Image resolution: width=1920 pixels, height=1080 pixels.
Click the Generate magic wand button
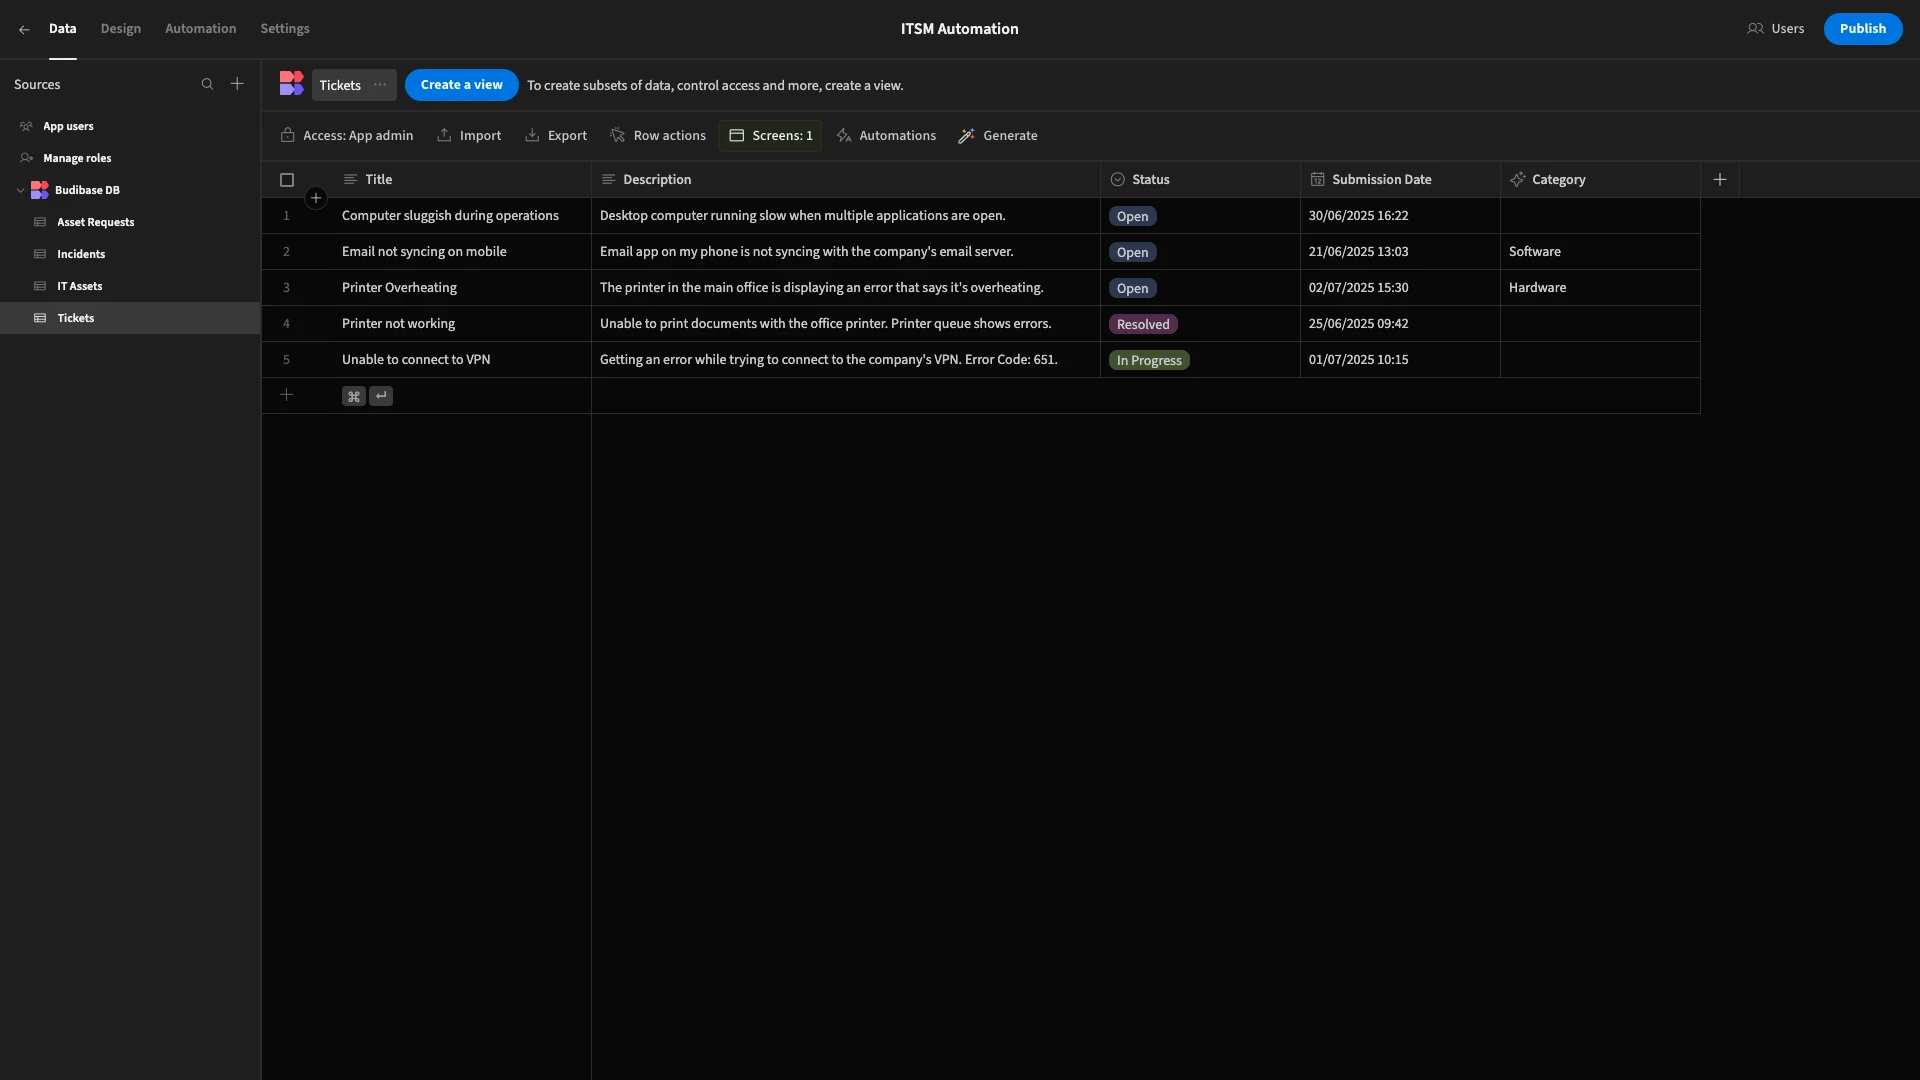coord(998,136)
